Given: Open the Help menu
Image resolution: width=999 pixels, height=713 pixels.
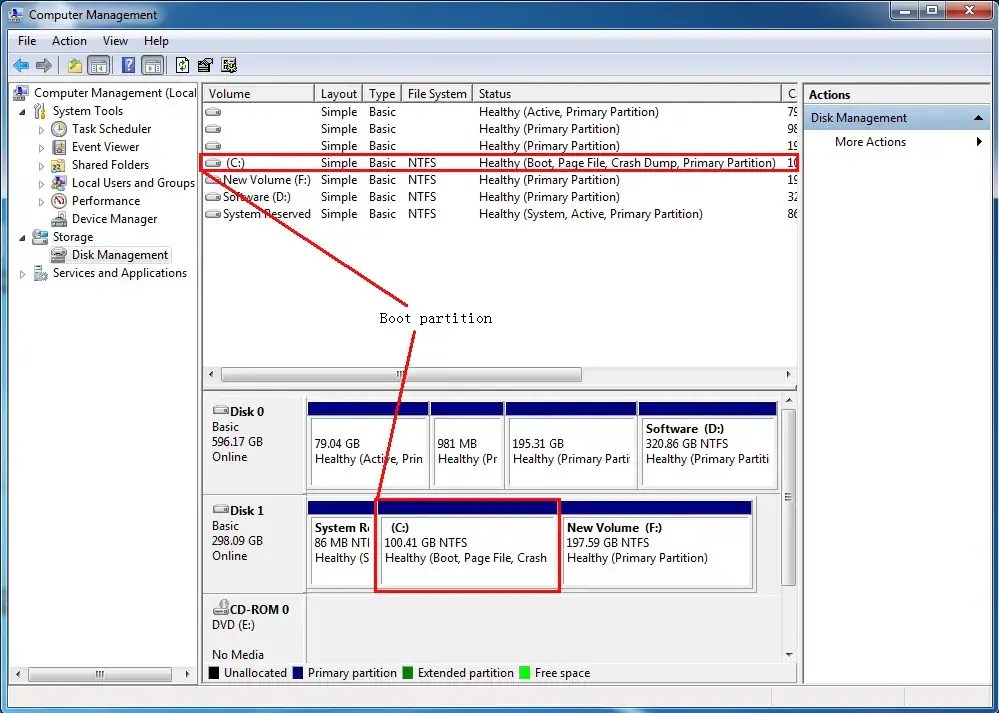Looking at the screenshot, I should tap(156, 41).
